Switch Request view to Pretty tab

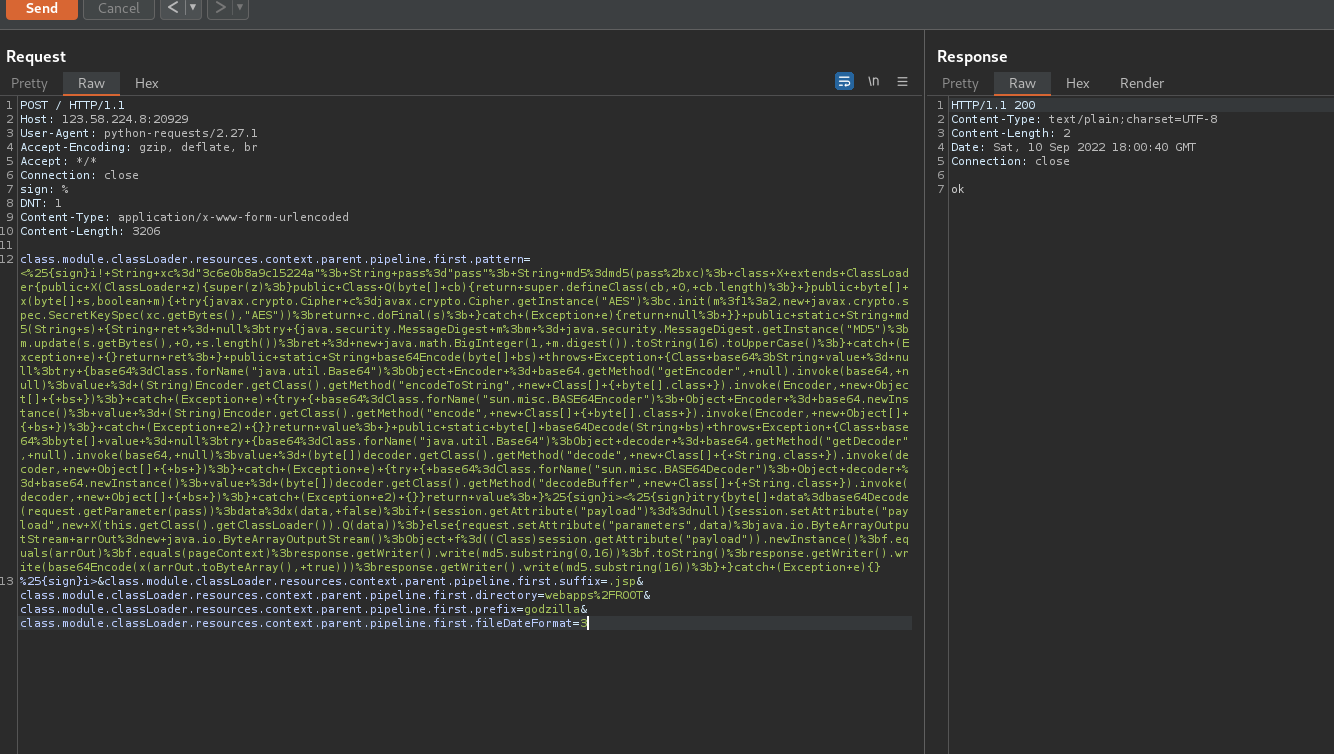pos(29,83)
